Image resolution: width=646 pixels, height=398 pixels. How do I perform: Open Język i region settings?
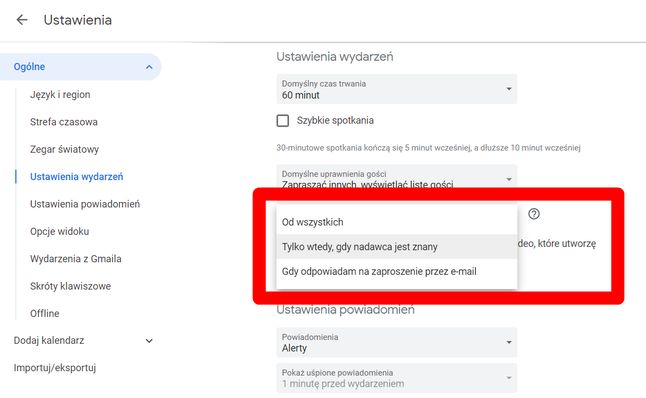point(60,94)
